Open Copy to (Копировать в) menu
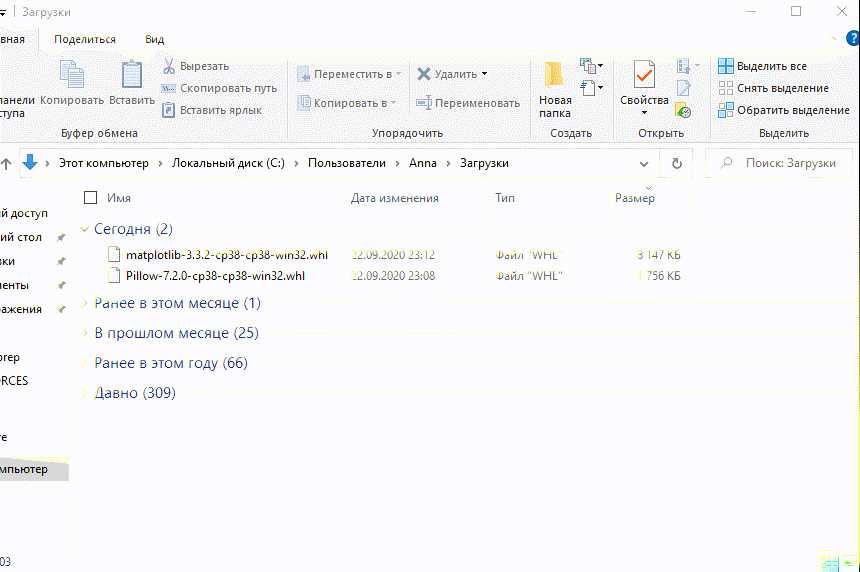This screenshot has height=572, width=860. pyautogui.click(x=347, y=103)
